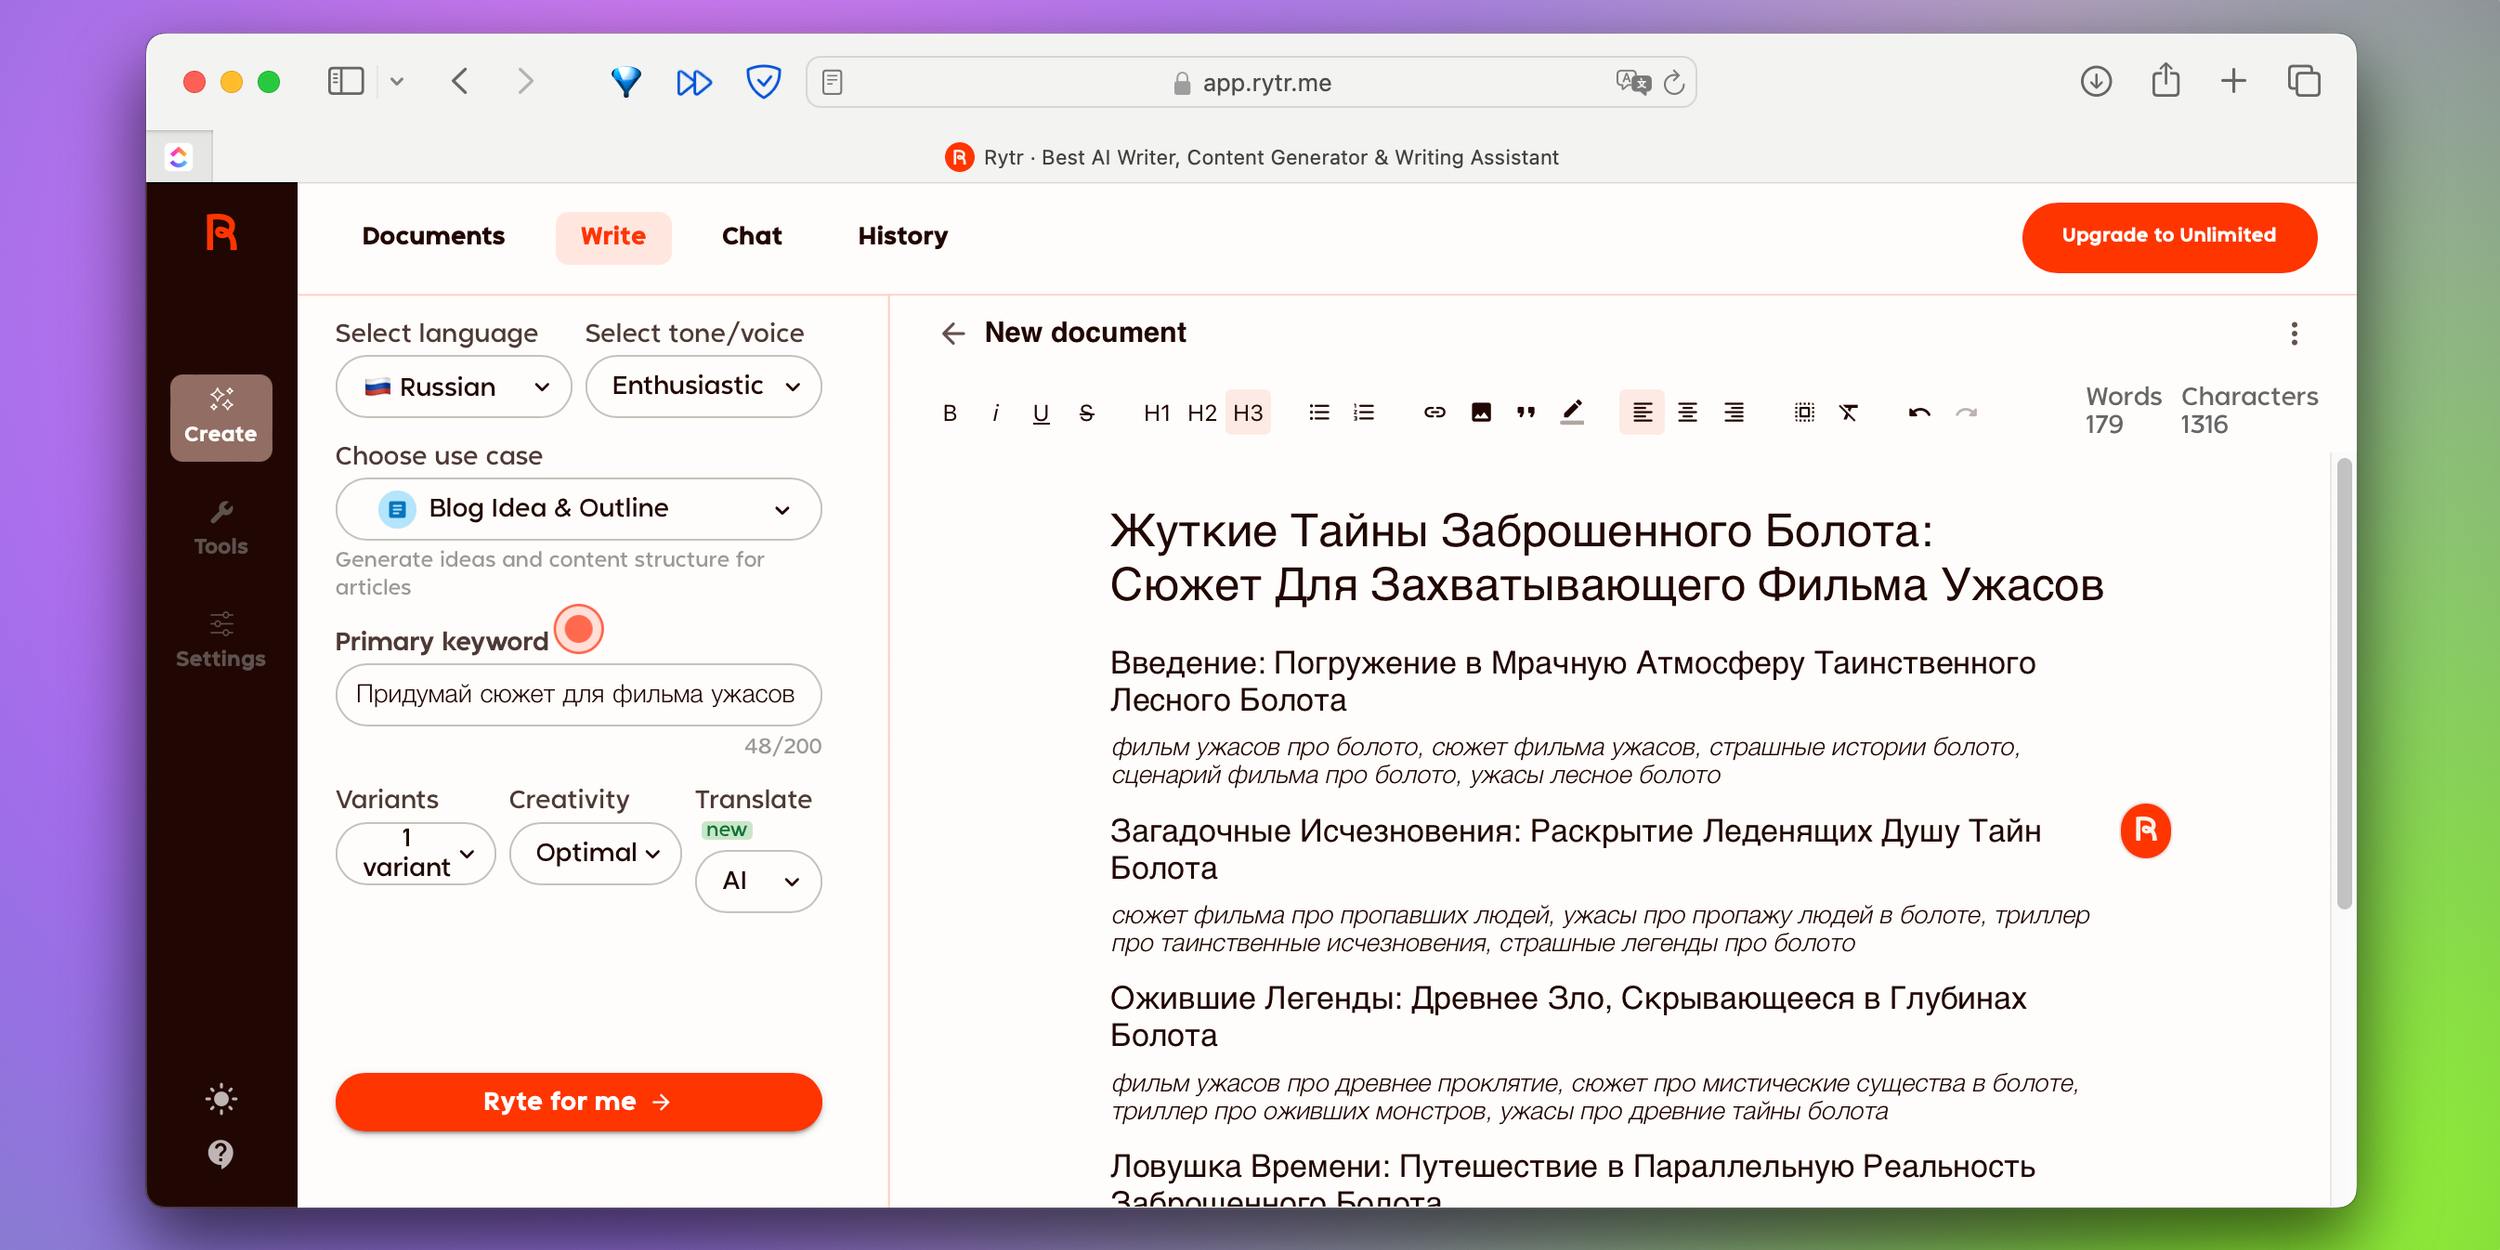Open the help question mark icon
The image size is (2500, 1250).
[221, 1154]
